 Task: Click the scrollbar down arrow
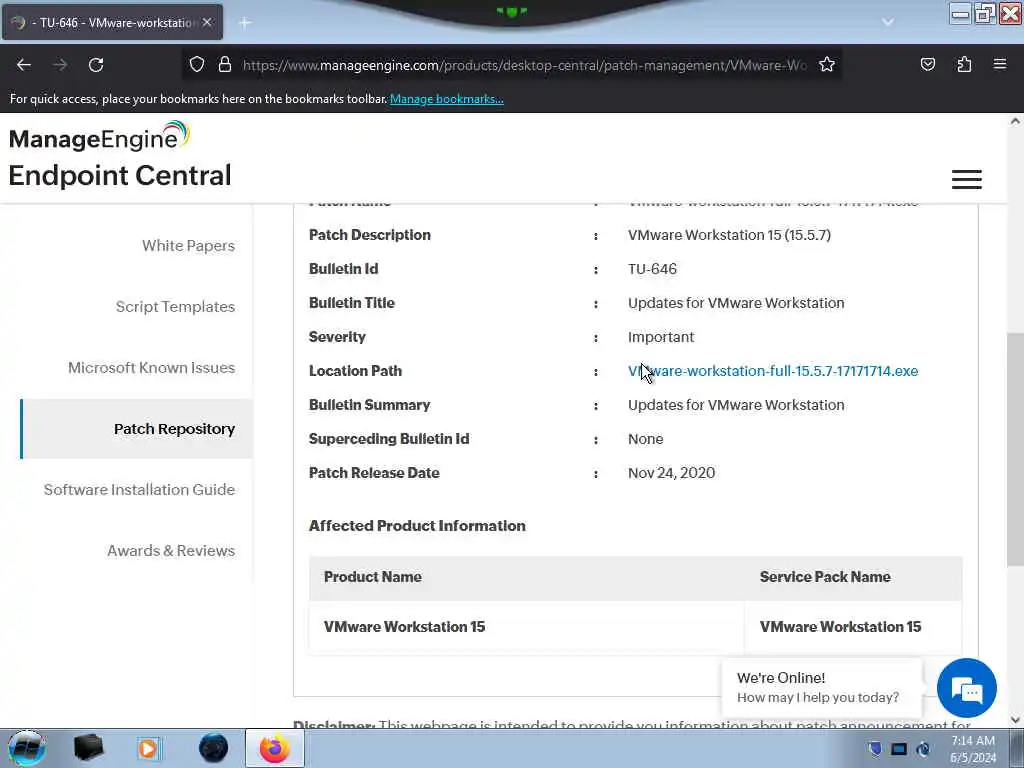point(1015,720)
